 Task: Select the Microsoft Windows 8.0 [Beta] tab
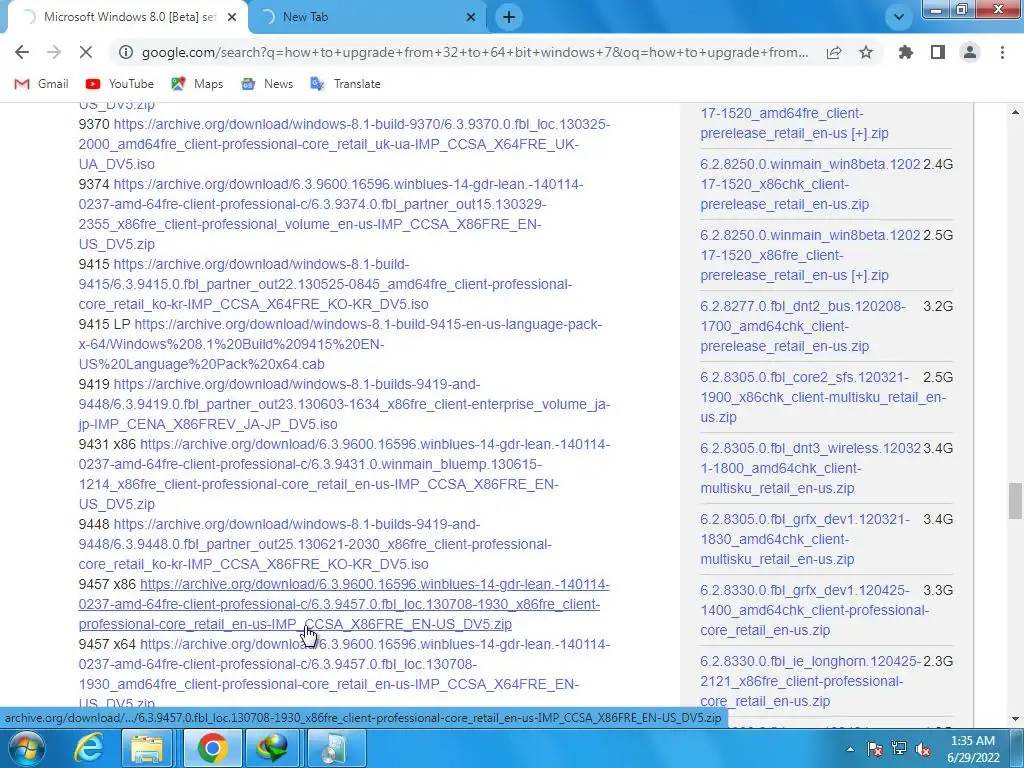point(127,17)
